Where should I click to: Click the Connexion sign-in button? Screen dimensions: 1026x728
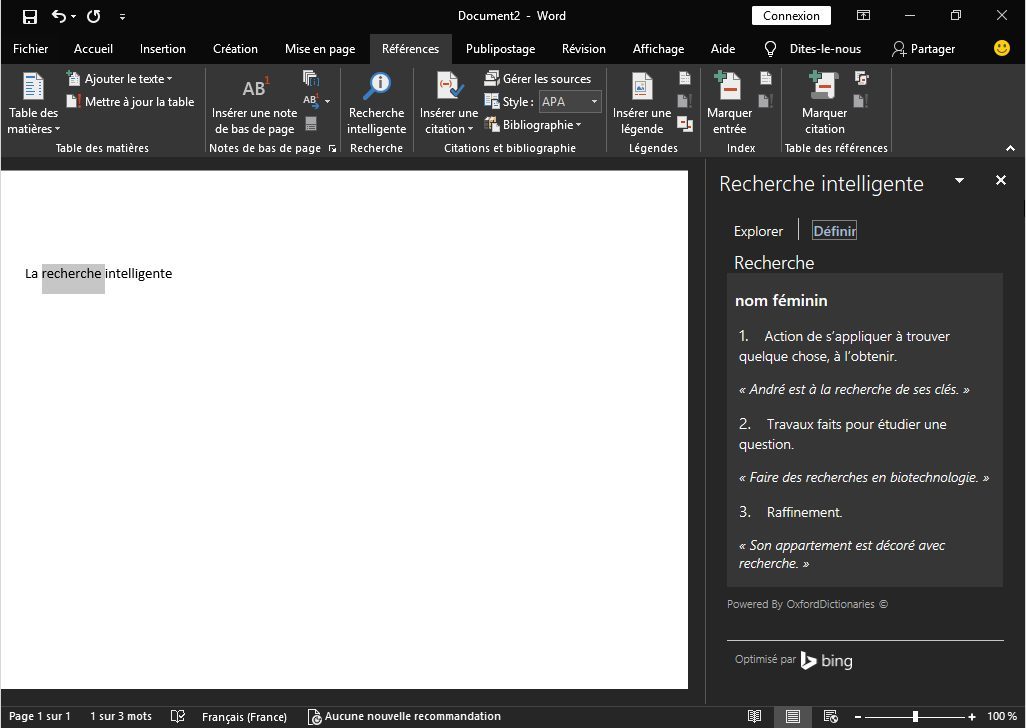click(791, 16)
